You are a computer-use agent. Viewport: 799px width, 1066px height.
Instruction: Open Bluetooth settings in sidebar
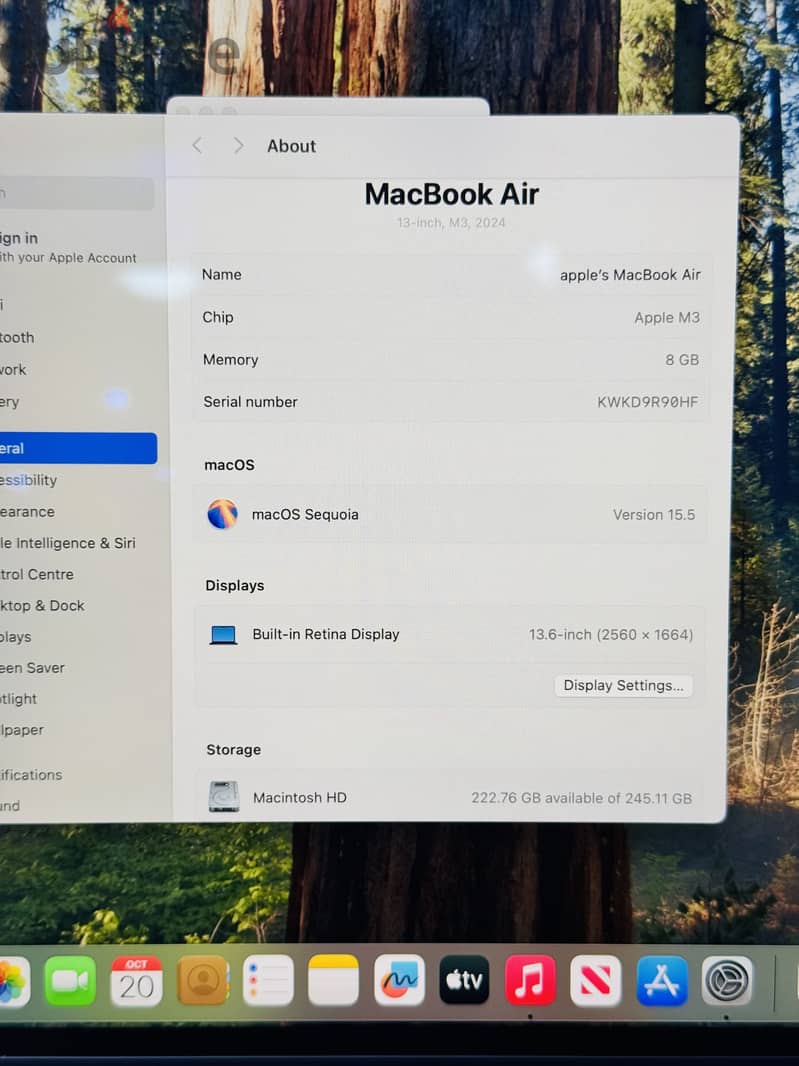coord(17,337)
